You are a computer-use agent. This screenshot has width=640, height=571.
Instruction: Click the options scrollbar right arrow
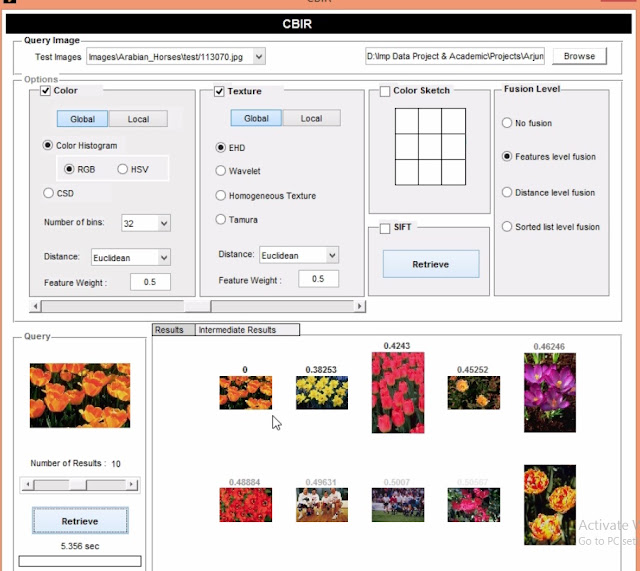click(x=359, y=306)
